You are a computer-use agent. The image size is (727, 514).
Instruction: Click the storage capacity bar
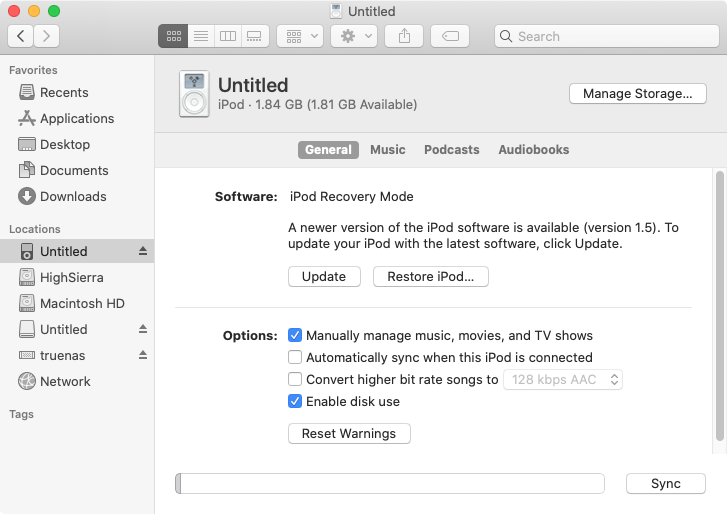coord(390,484)
